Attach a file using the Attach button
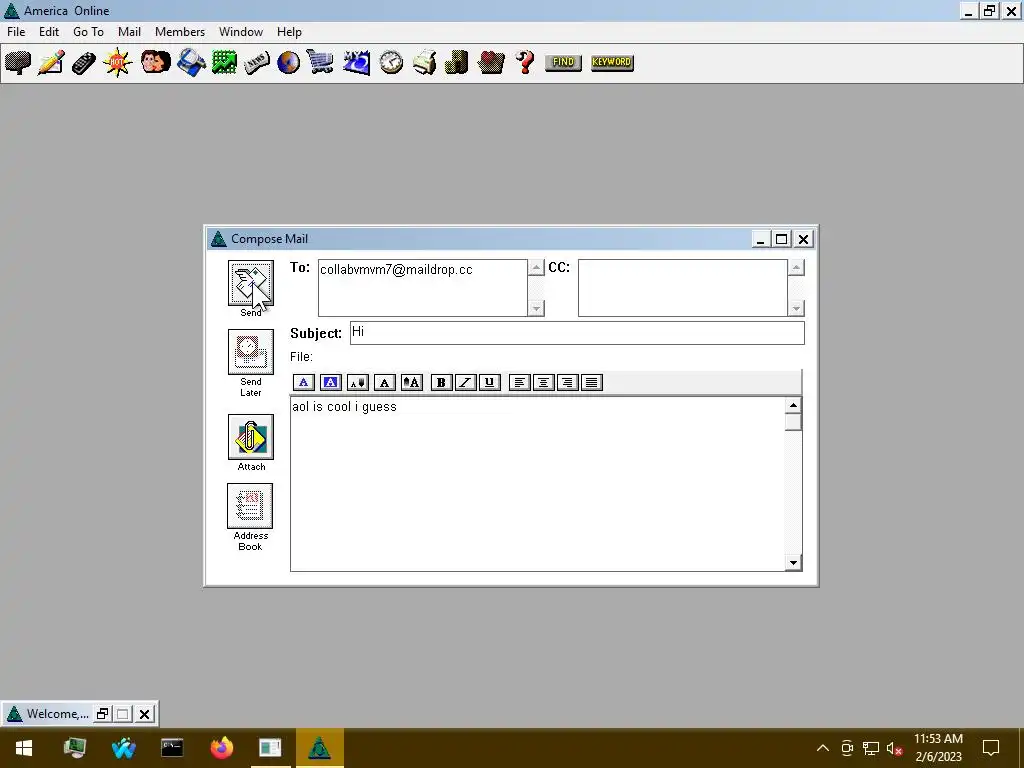Screen dimensions: 1024x768 [x=251, y=437]
